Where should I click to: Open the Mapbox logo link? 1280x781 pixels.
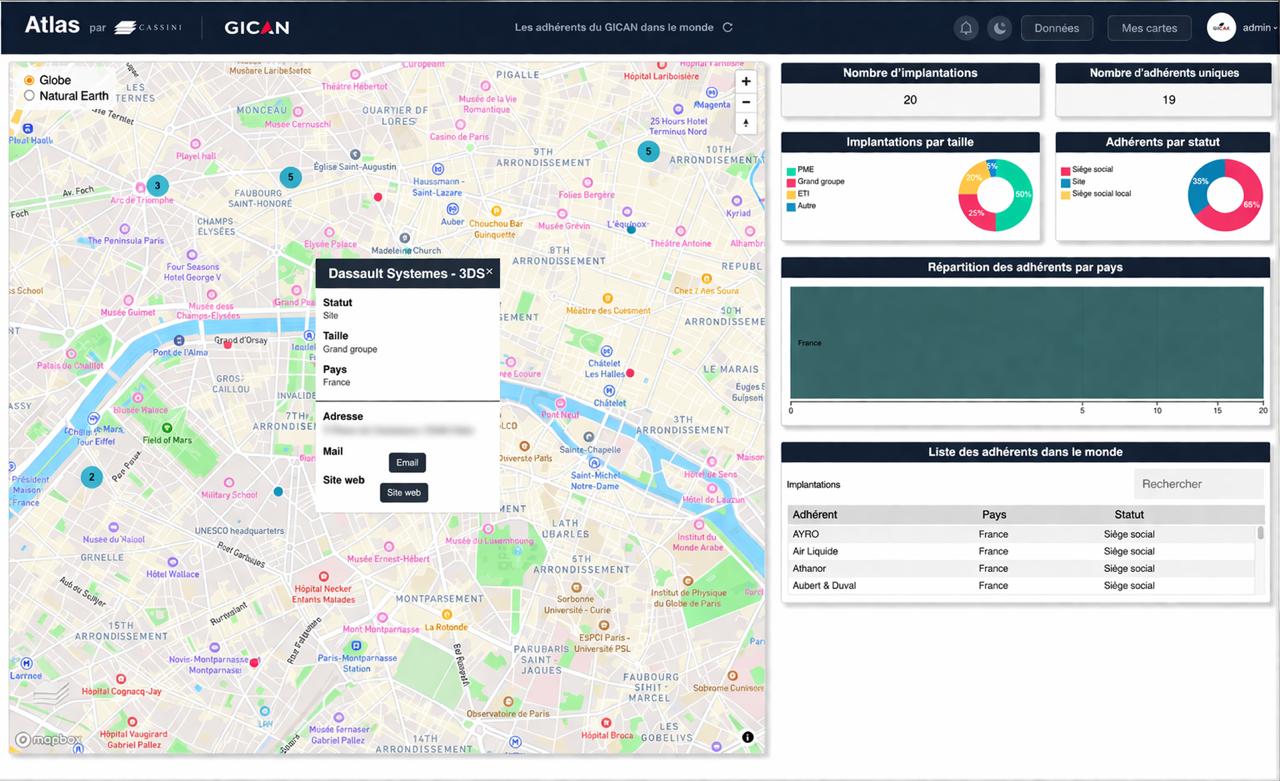[x=48, y=740]
